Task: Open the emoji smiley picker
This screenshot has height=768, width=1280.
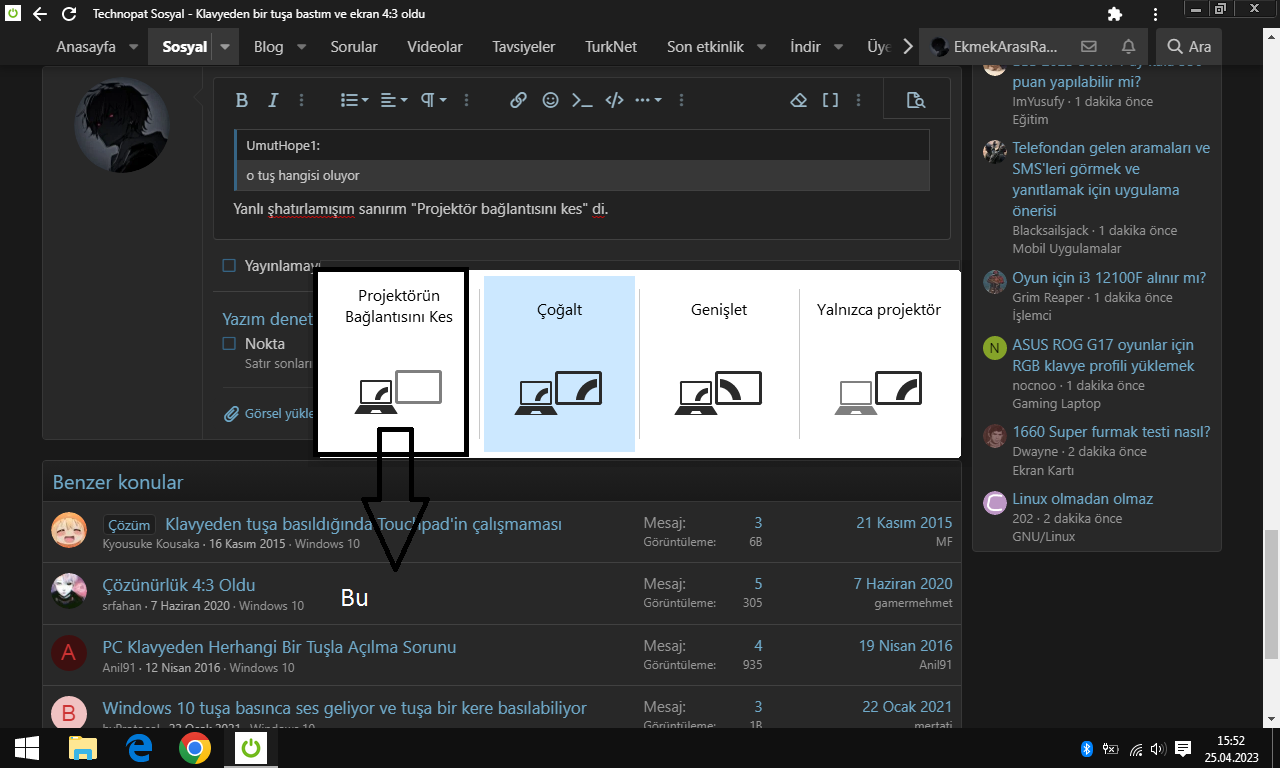Action: (550, 100)
